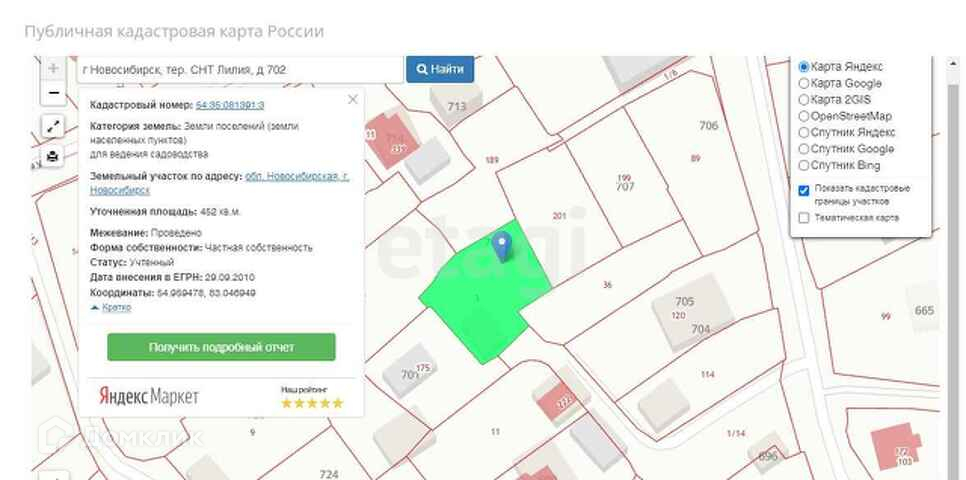Viewport: 966px width, 480px height.
Task: Click Получить подробный отчет button
Action: tap(221, 347)
